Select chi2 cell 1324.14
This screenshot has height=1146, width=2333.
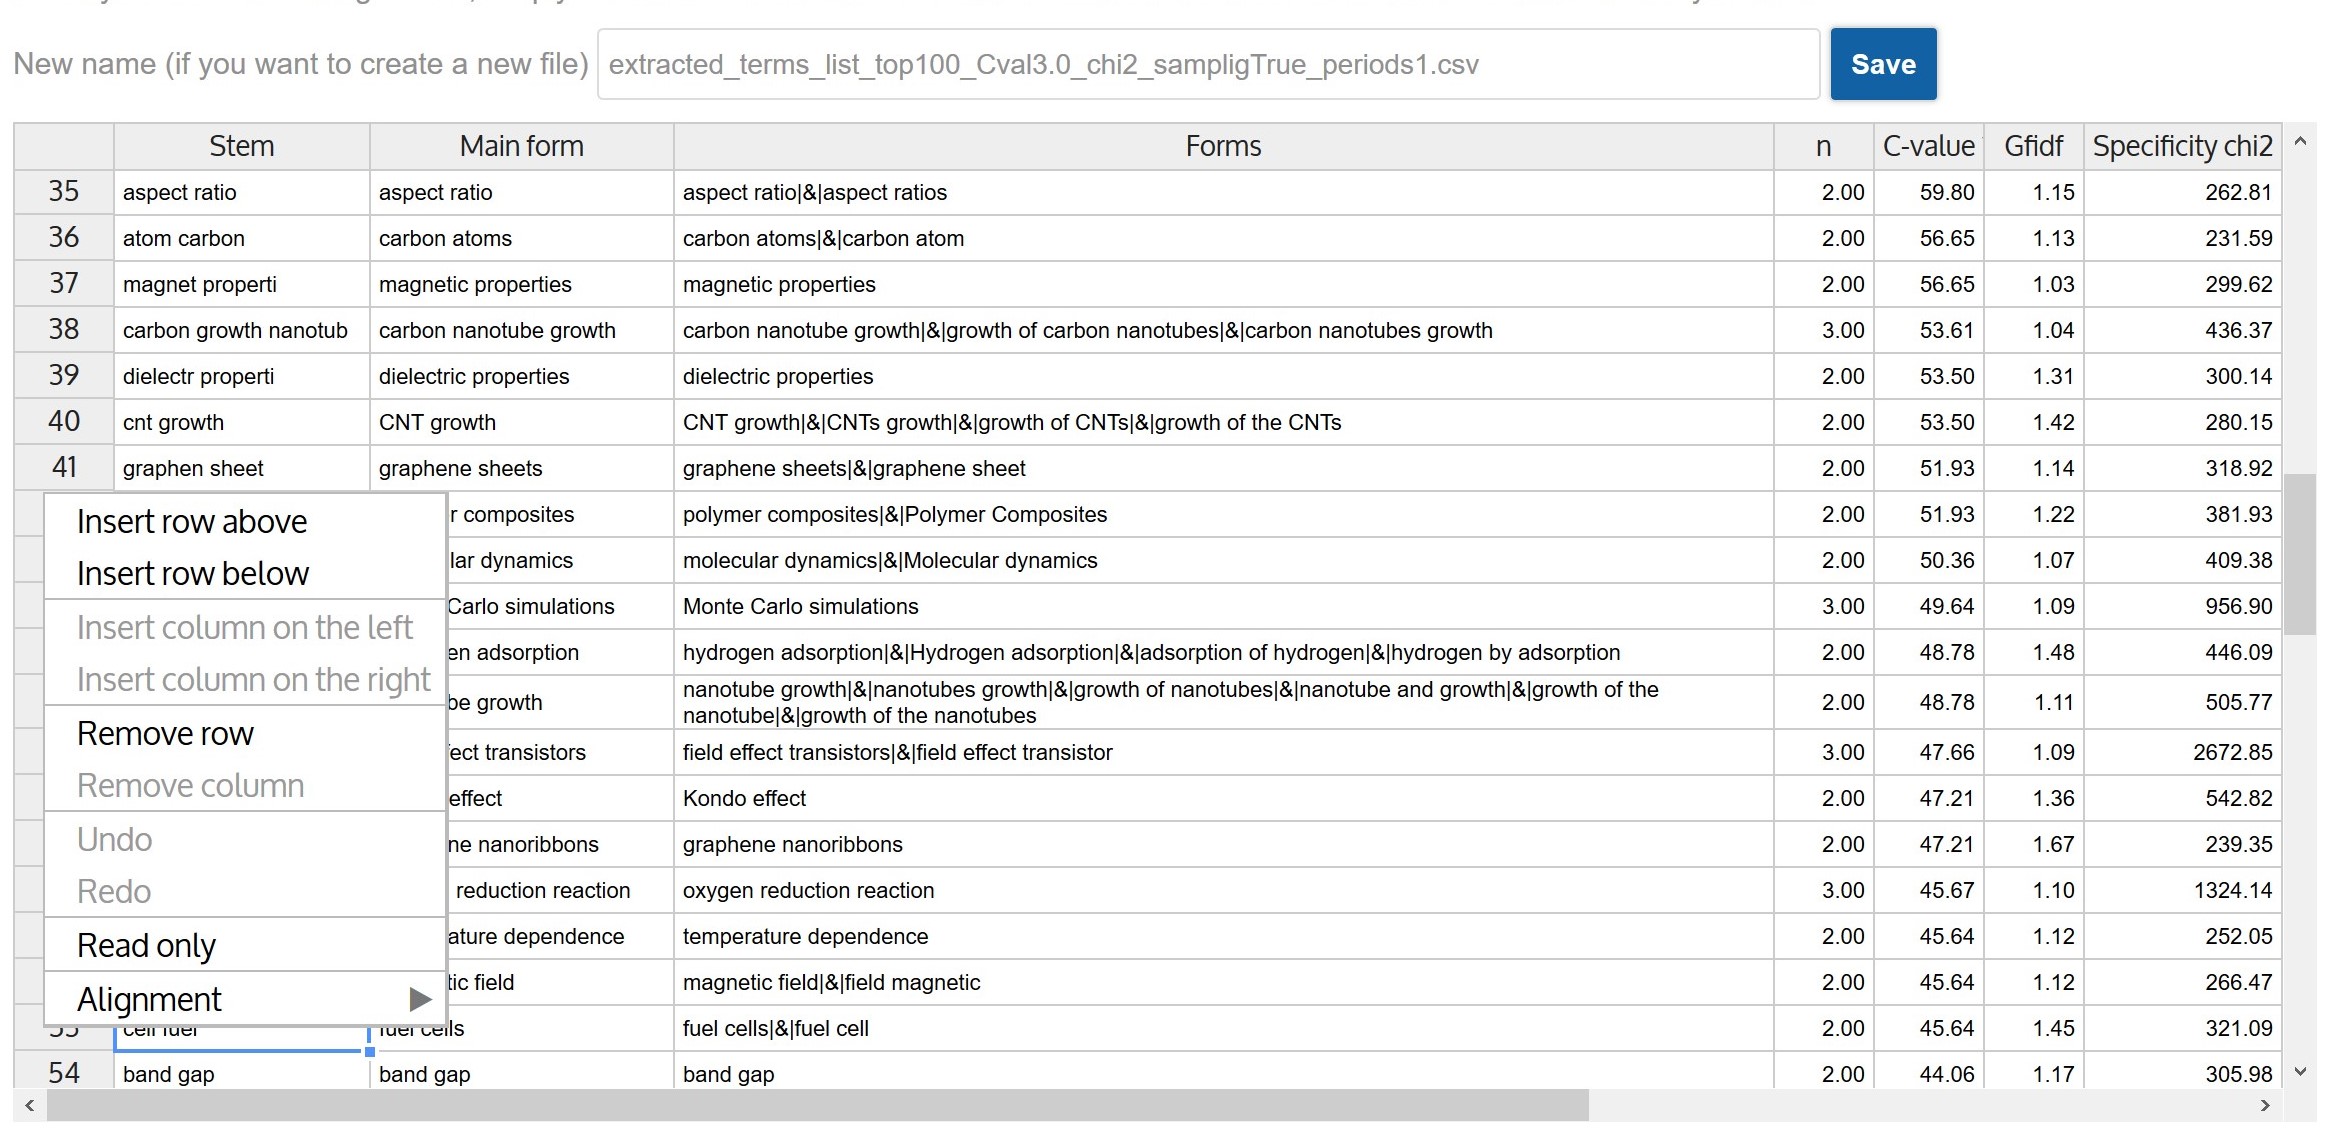(x=2183, y=890)
